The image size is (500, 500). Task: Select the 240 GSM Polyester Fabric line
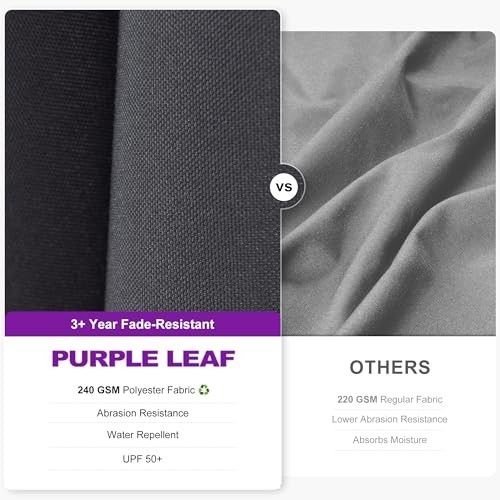(143, 390)
